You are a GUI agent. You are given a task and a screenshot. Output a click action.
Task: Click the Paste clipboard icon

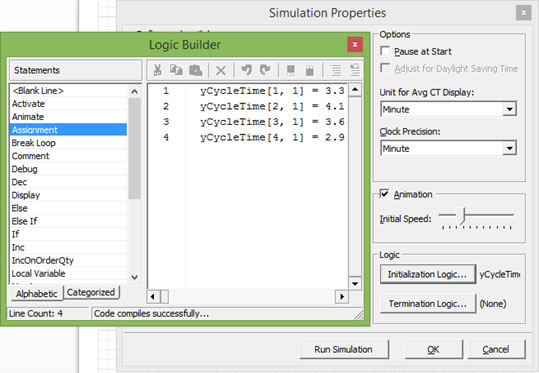pyautogui.click(x=196, y=70)
